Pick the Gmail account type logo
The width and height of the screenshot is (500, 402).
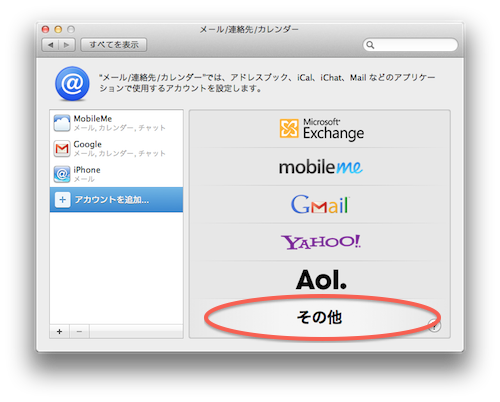click(320, 204)
